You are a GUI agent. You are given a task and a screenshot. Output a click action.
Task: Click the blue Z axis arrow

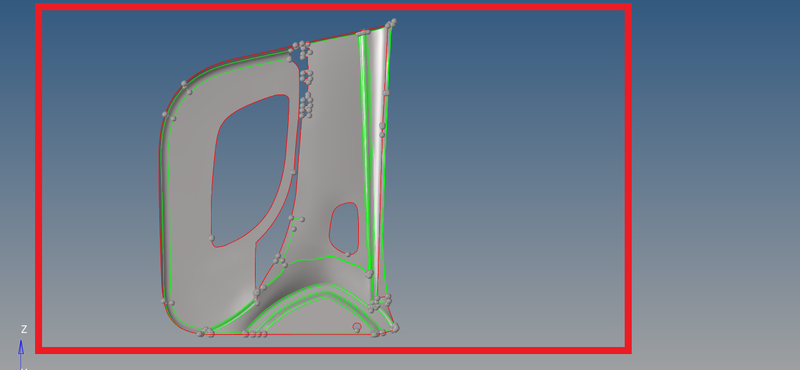[21, 348]
